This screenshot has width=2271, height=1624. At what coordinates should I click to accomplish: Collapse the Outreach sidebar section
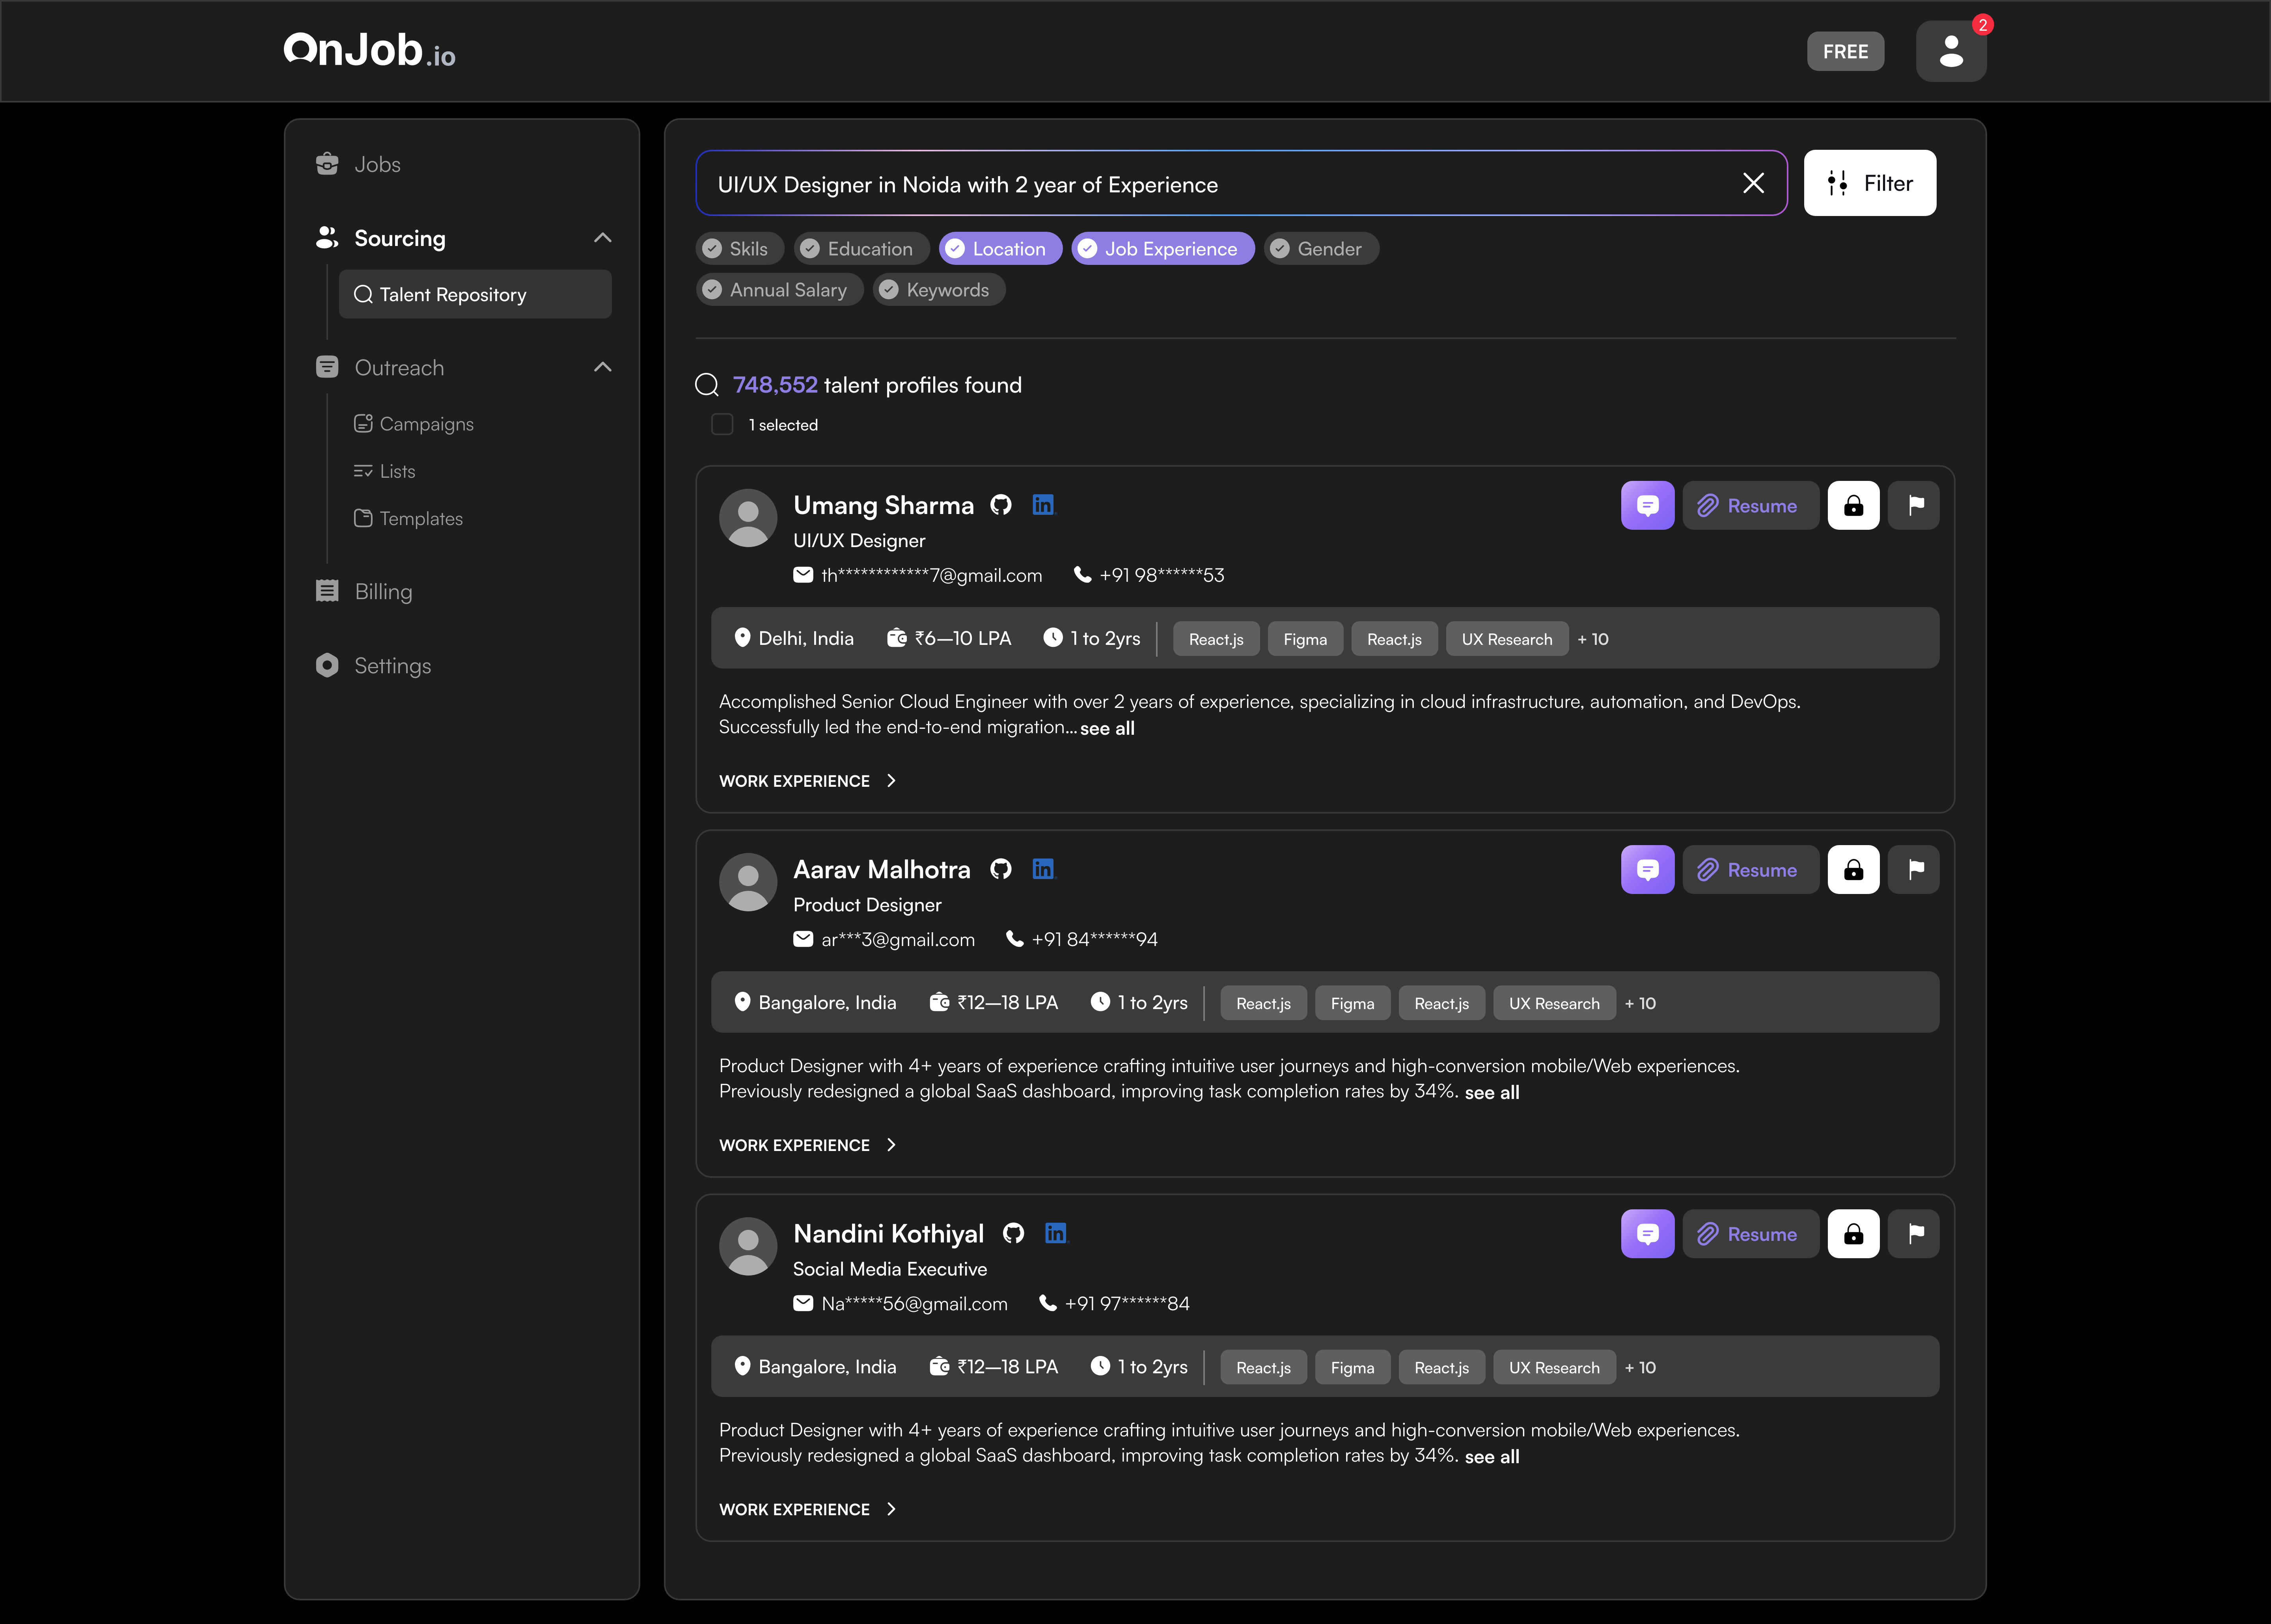(x=602, y=367)
